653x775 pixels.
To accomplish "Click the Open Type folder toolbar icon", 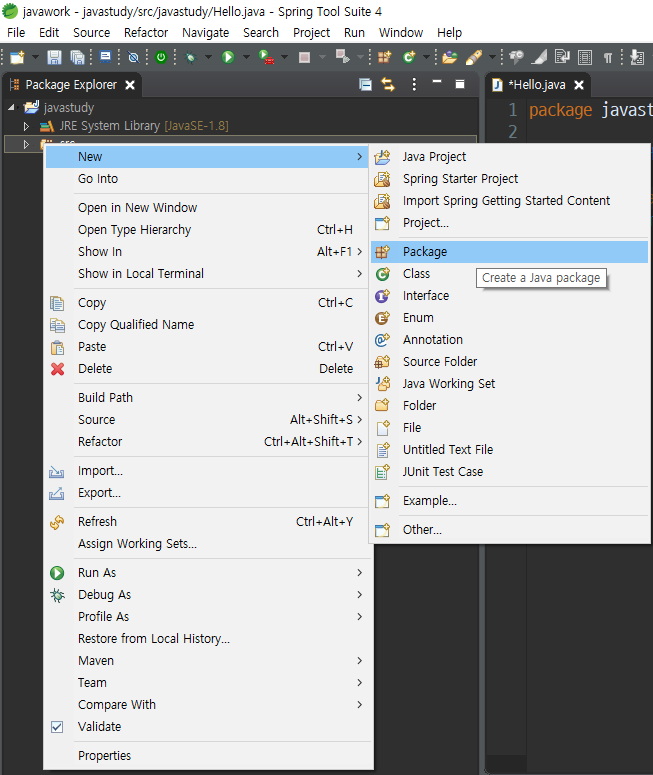I will click(x=449, y=57).
